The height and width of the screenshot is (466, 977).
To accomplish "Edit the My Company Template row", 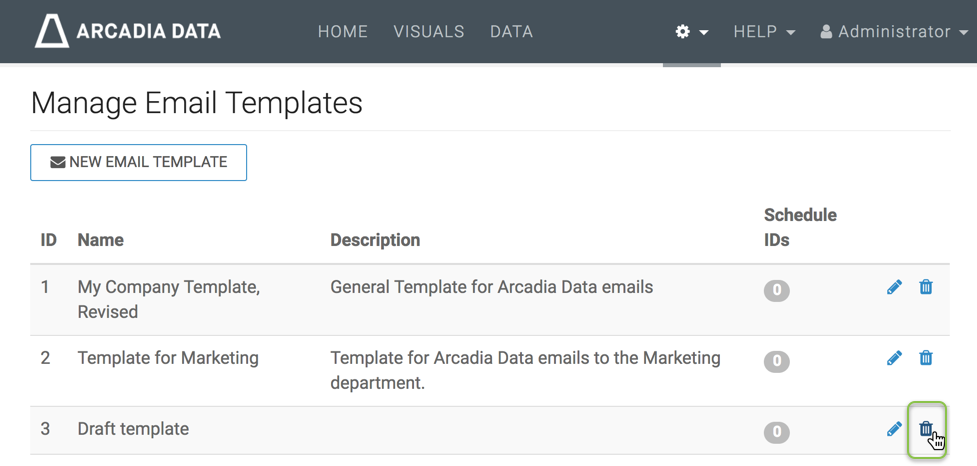I will [x=894, y=288].
